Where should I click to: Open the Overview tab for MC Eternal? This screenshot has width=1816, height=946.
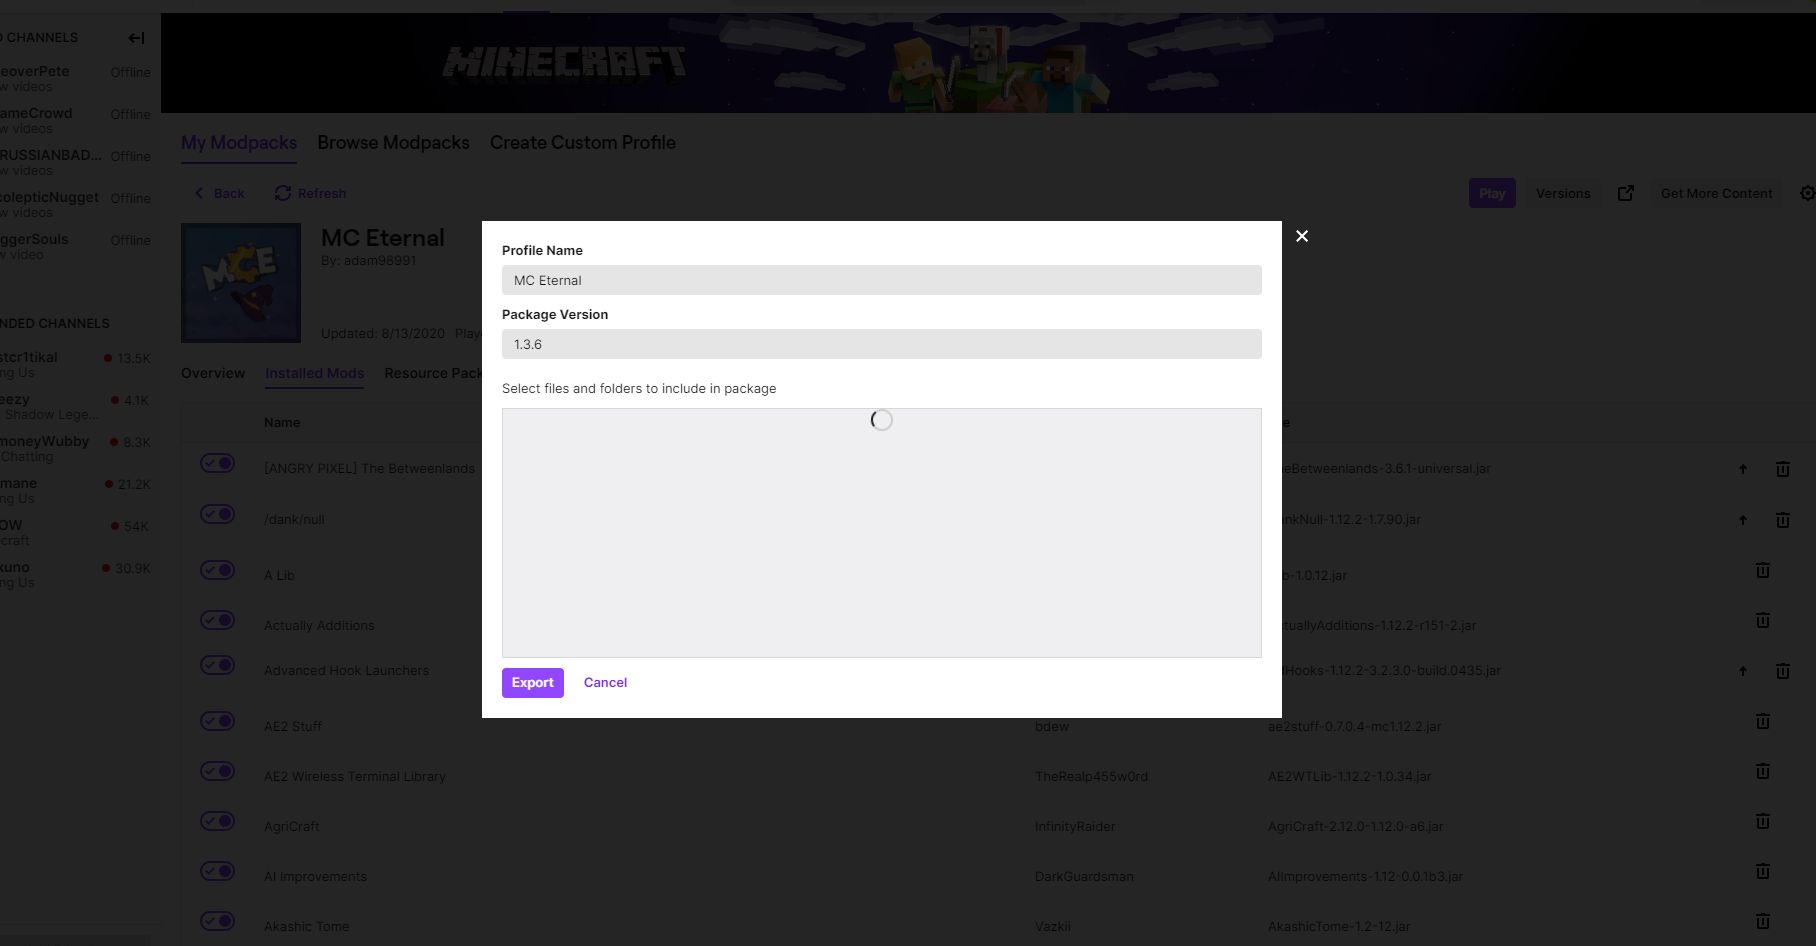tap(213, 373)
